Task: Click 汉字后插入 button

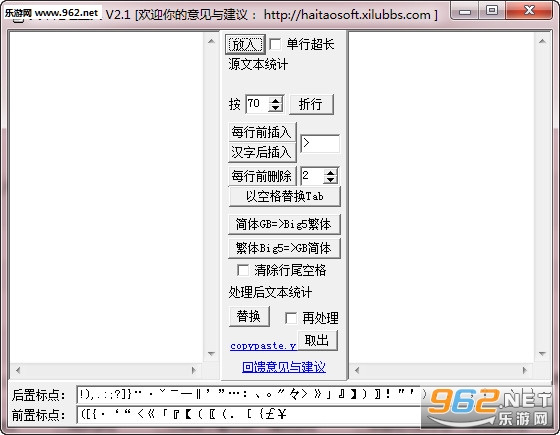Action: point(262,152)
